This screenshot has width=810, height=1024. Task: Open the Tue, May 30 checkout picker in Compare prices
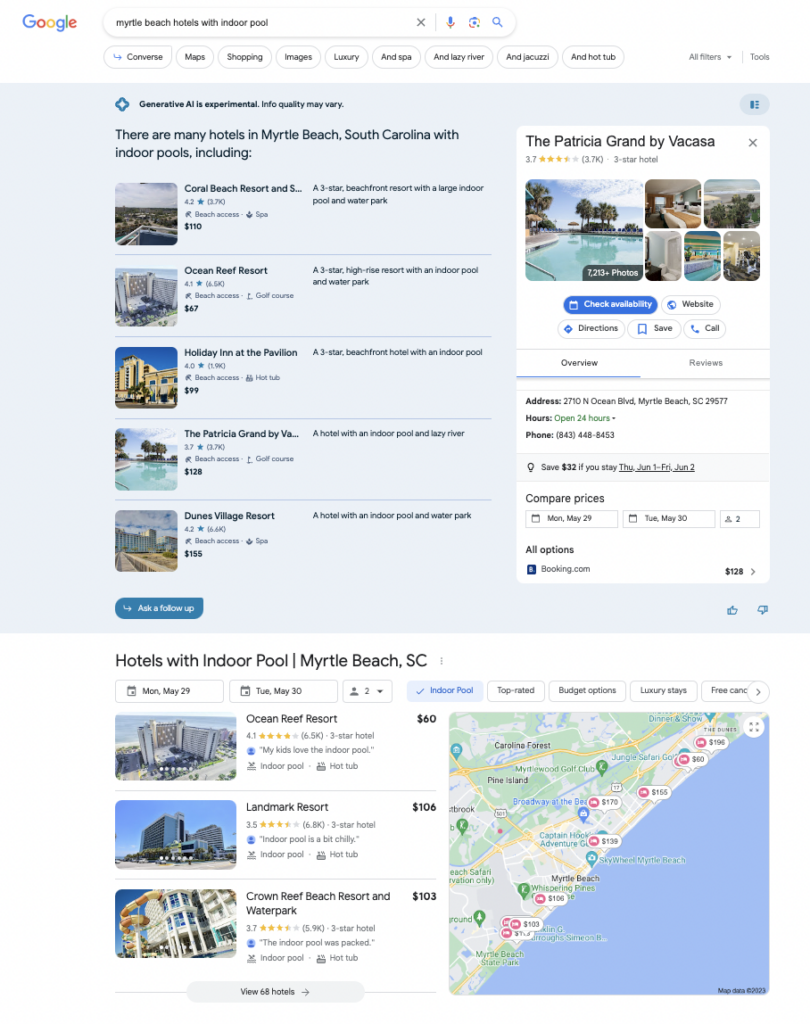pyautogui.click(x=668, y=519)
